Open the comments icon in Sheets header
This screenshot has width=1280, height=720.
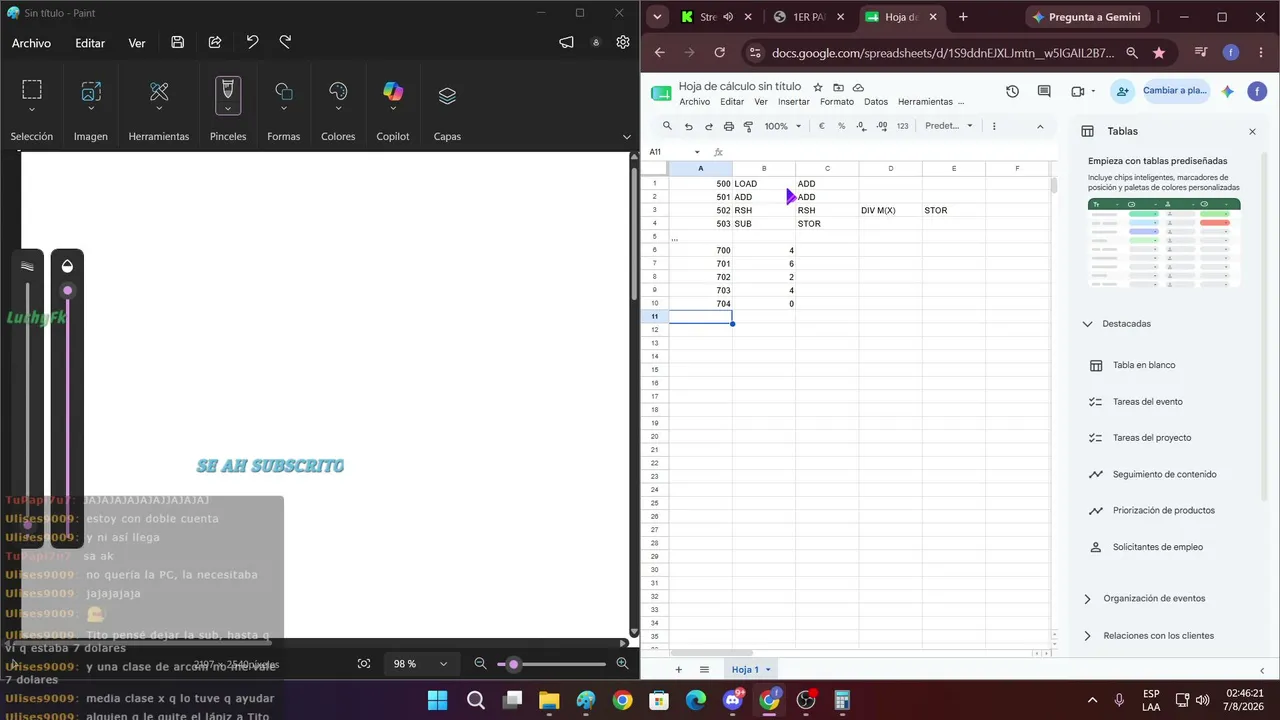(x=1044, y=91)
